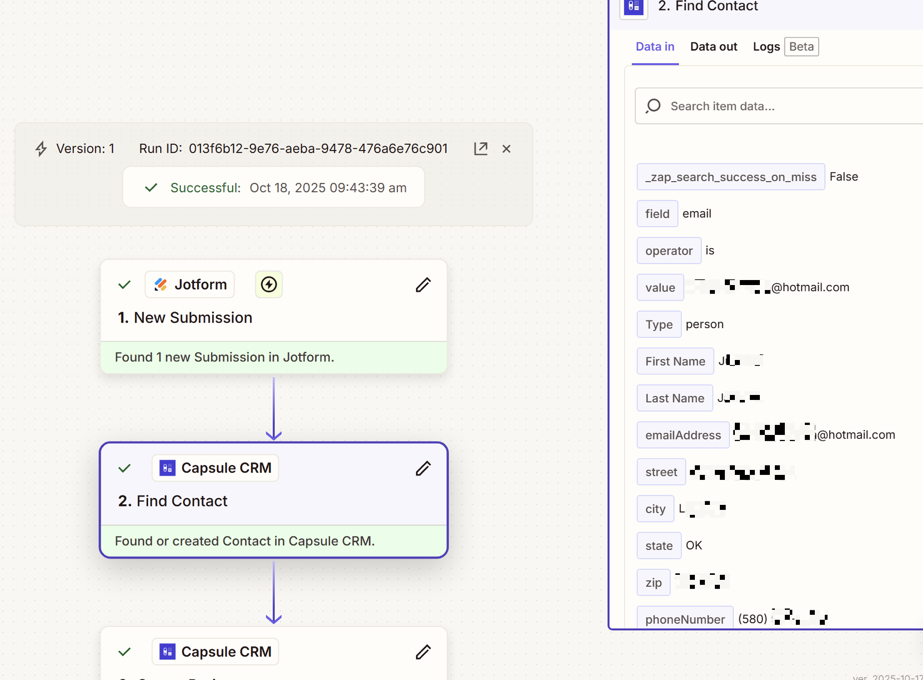The width and height of the screenshot is (923, 680).
Task: Open the Logs Beta tab
Action: 785,47
